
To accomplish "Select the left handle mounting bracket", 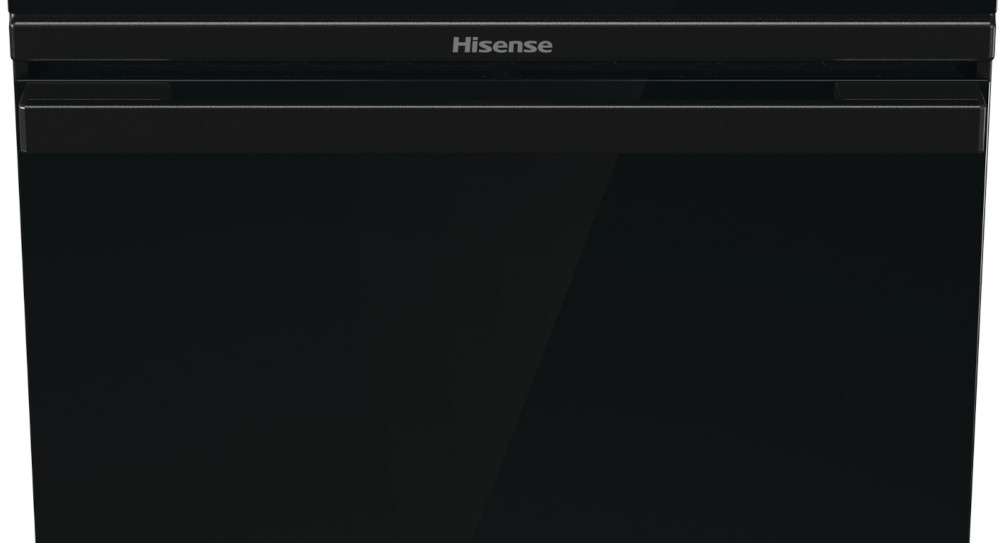I will click(x=95, y=90).
